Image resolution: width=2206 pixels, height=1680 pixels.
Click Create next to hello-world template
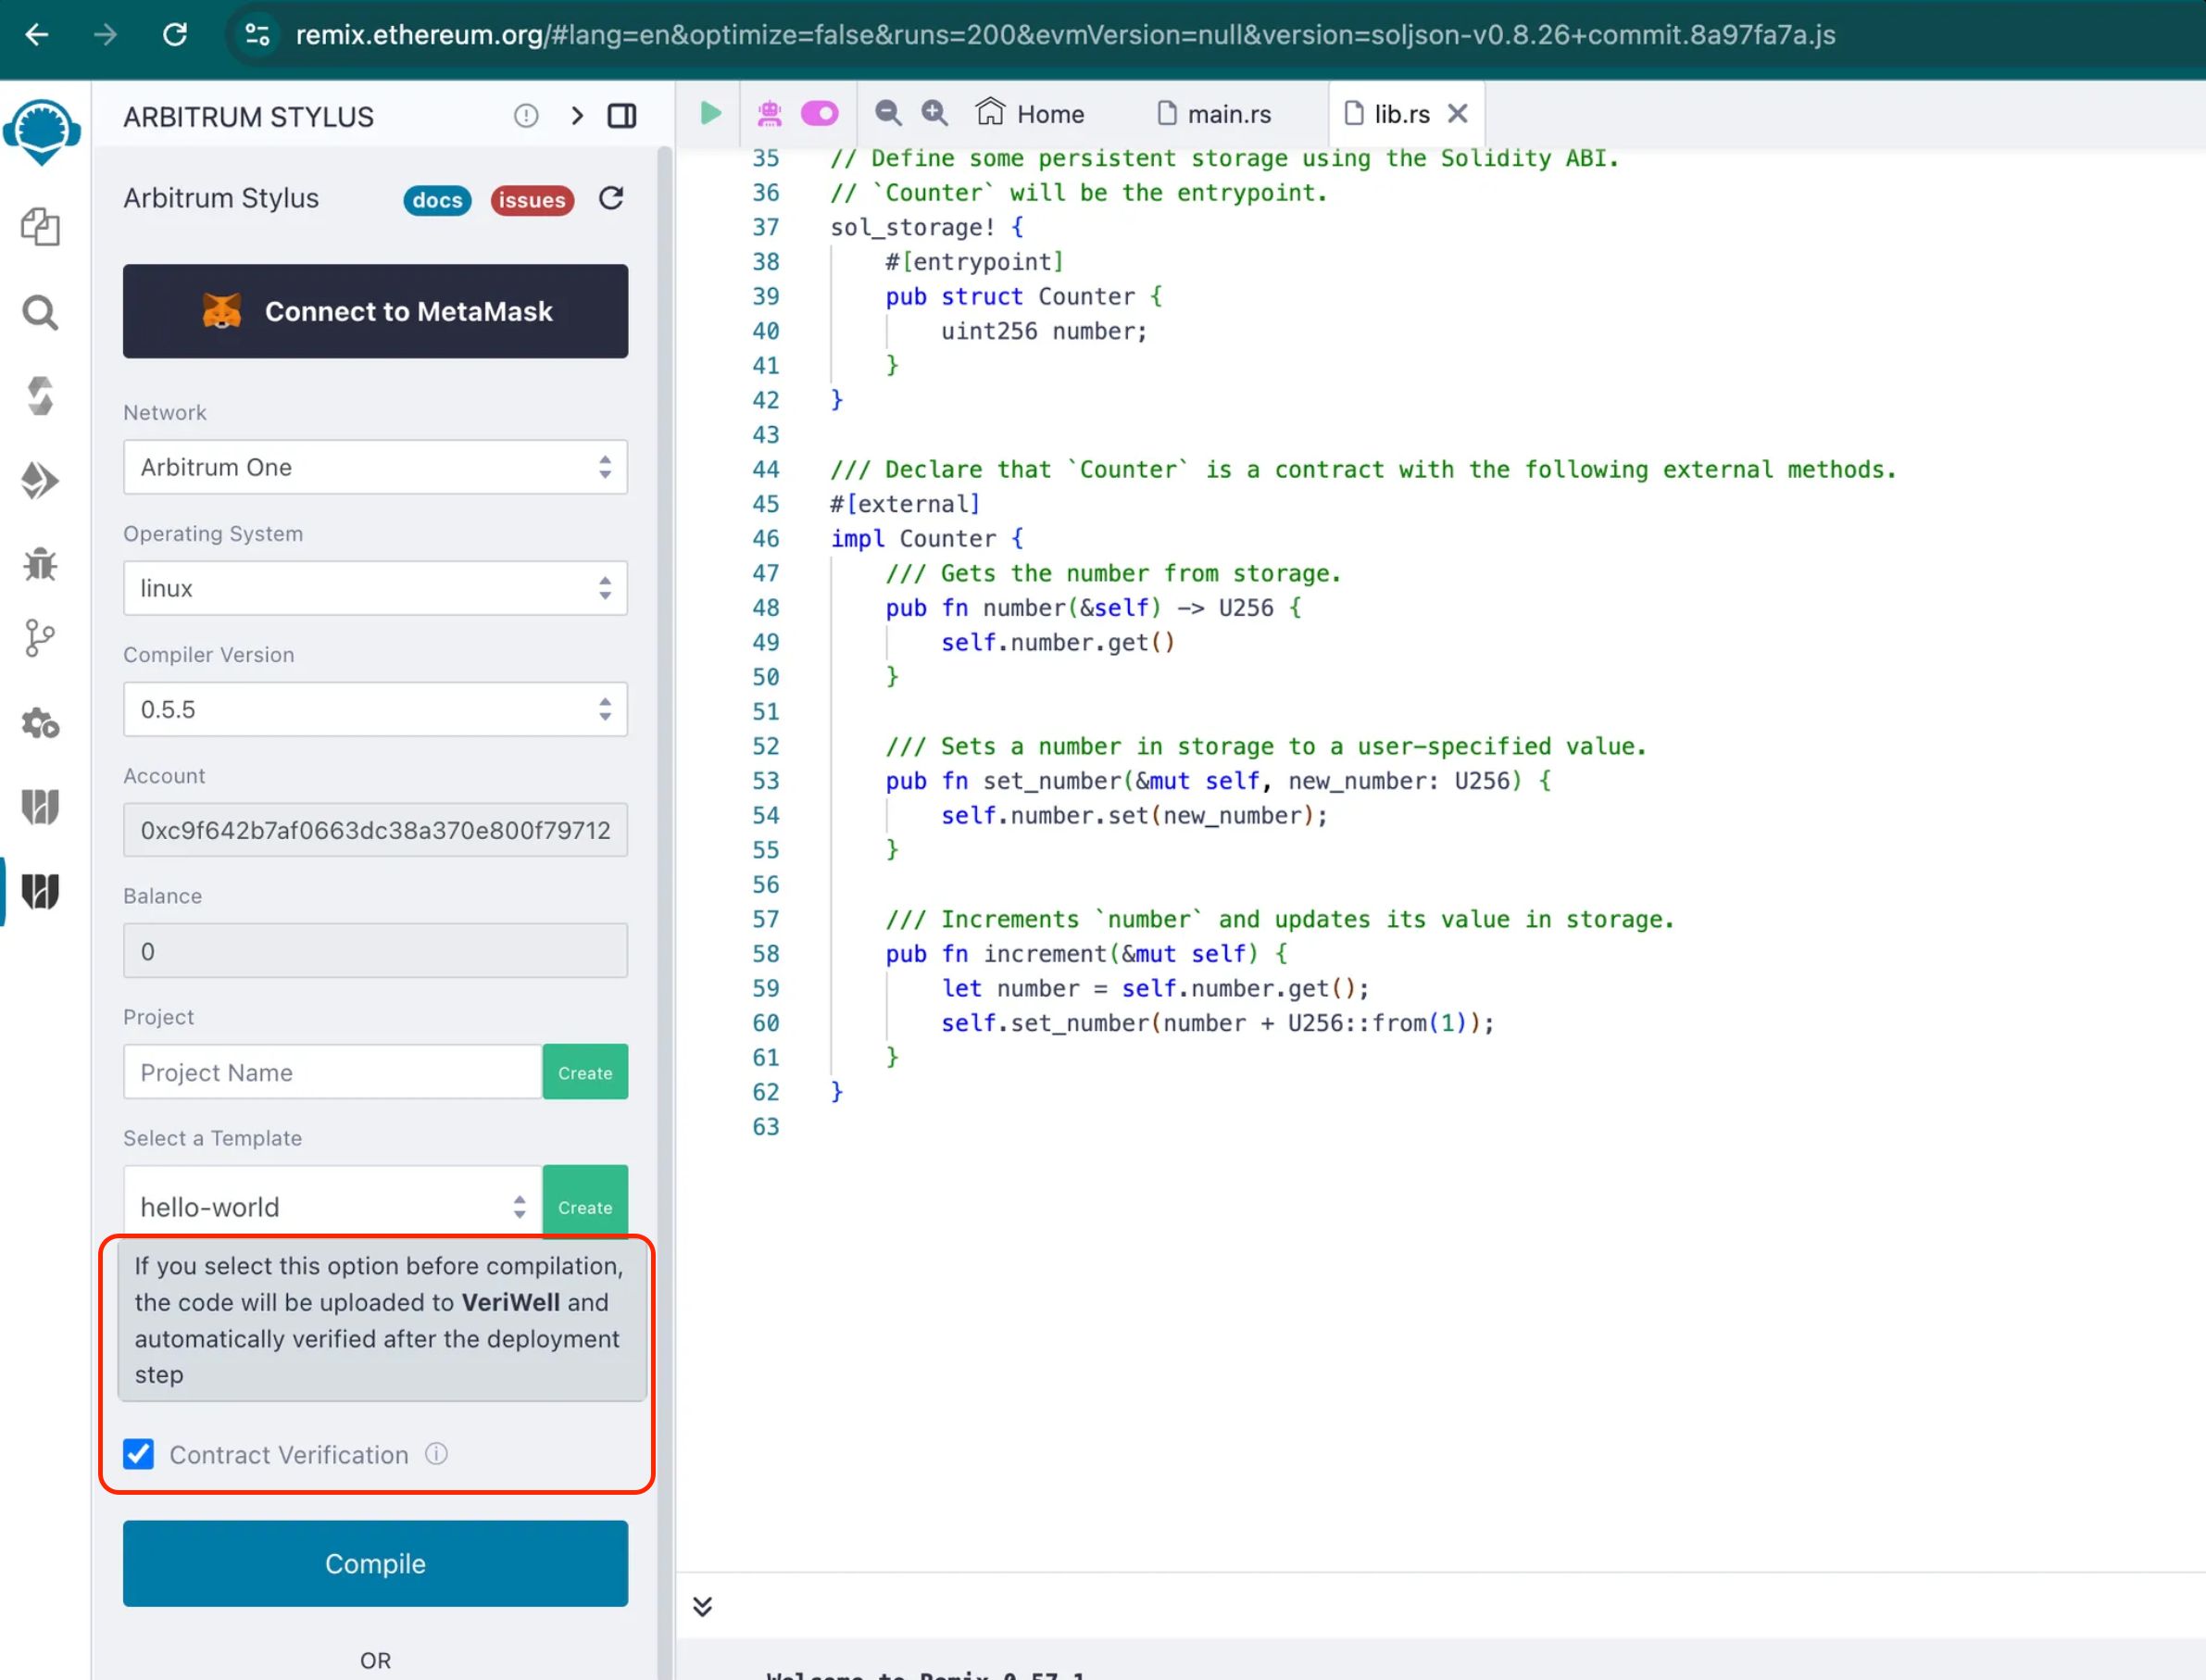coord(585,1206)
